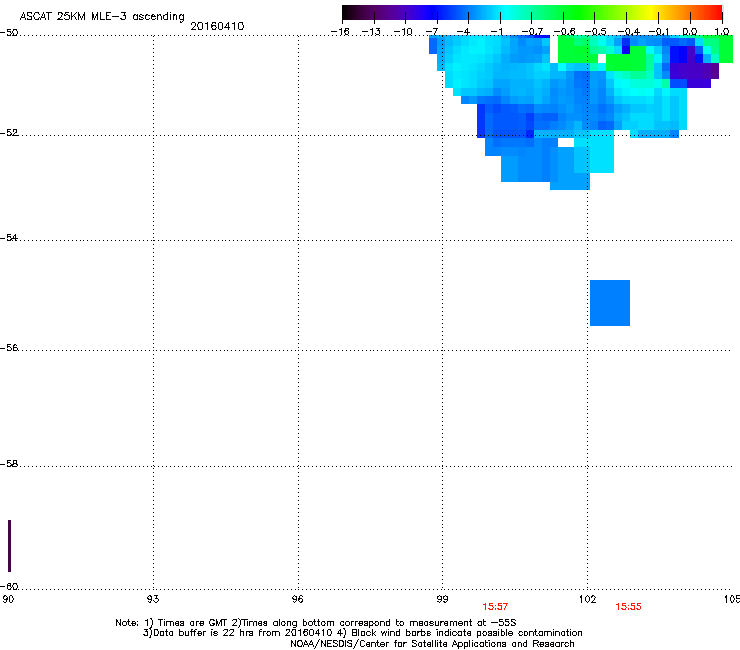The width and height of the screenshot is (740, 650).
Task: Click the color bar label '-0.7'
Action: [x=532, y=32]
